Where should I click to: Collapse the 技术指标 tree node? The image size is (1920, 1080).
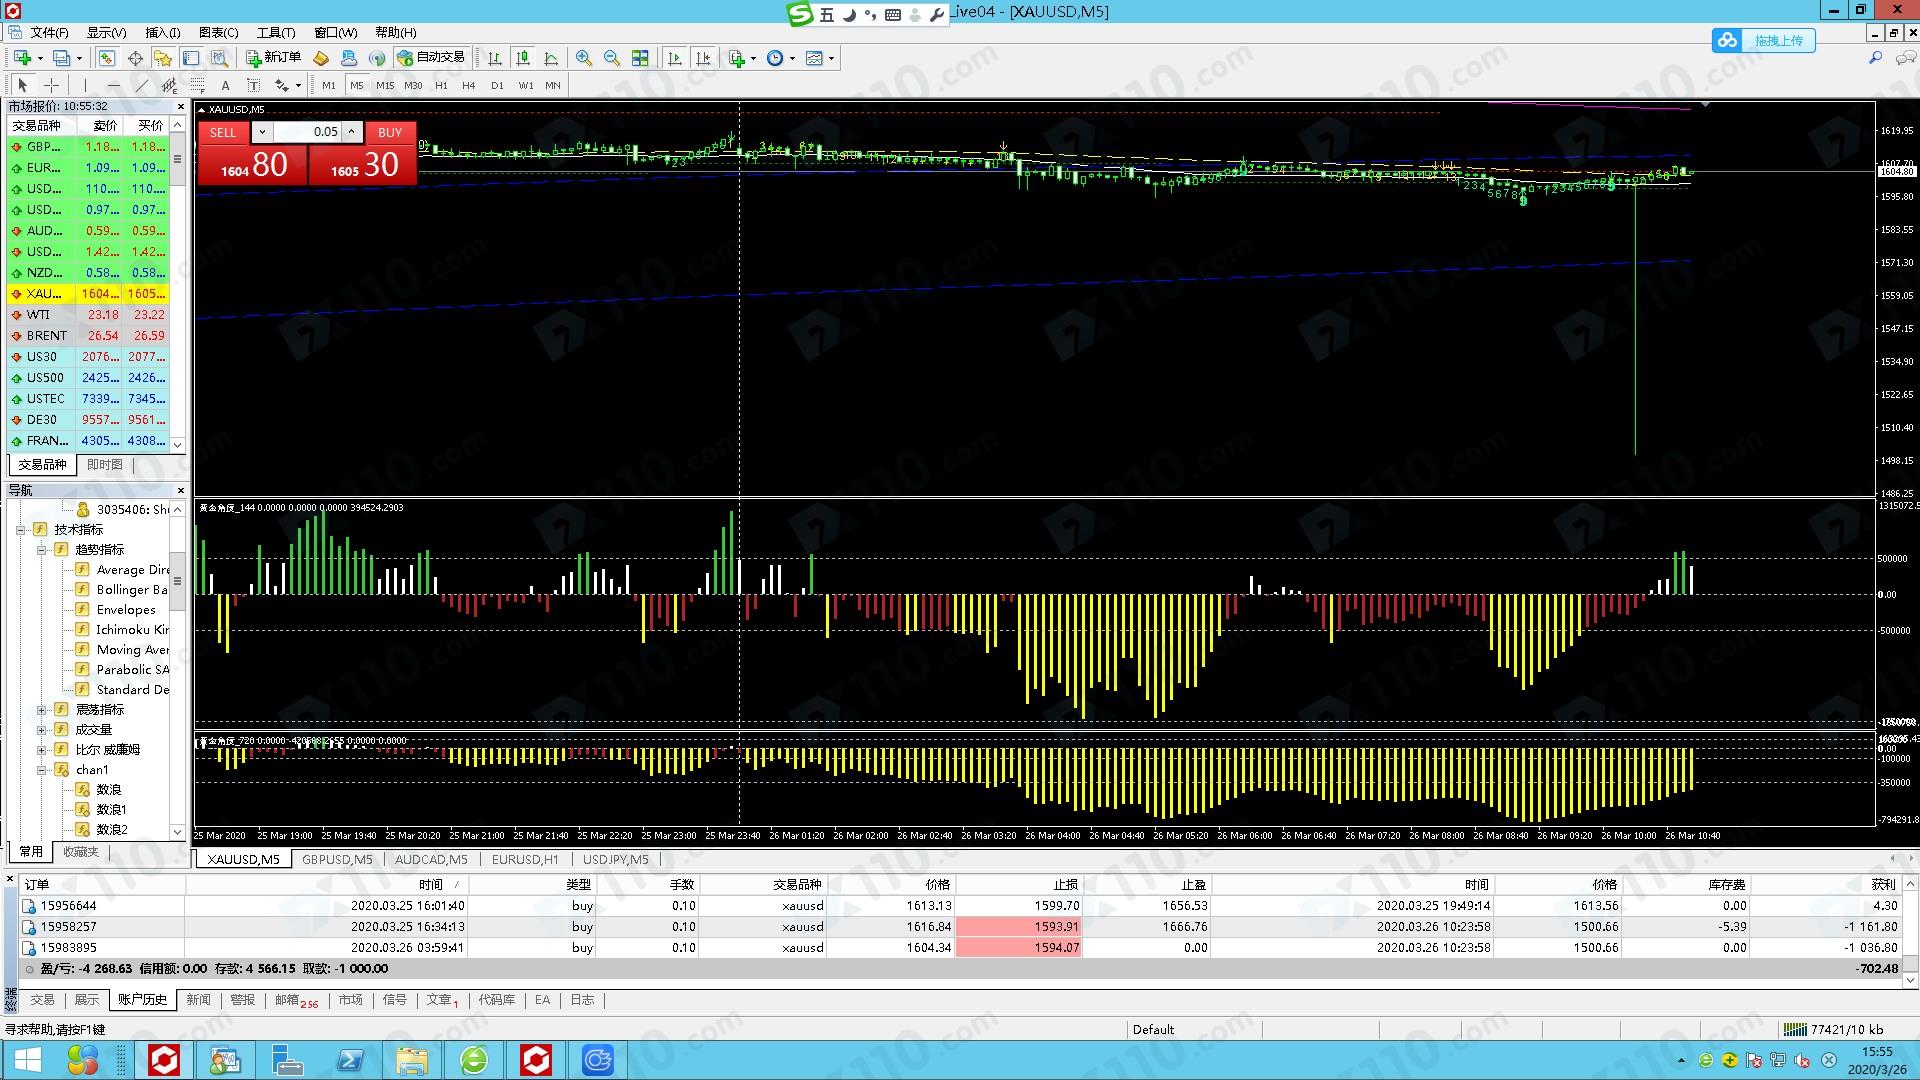(21, 530)
